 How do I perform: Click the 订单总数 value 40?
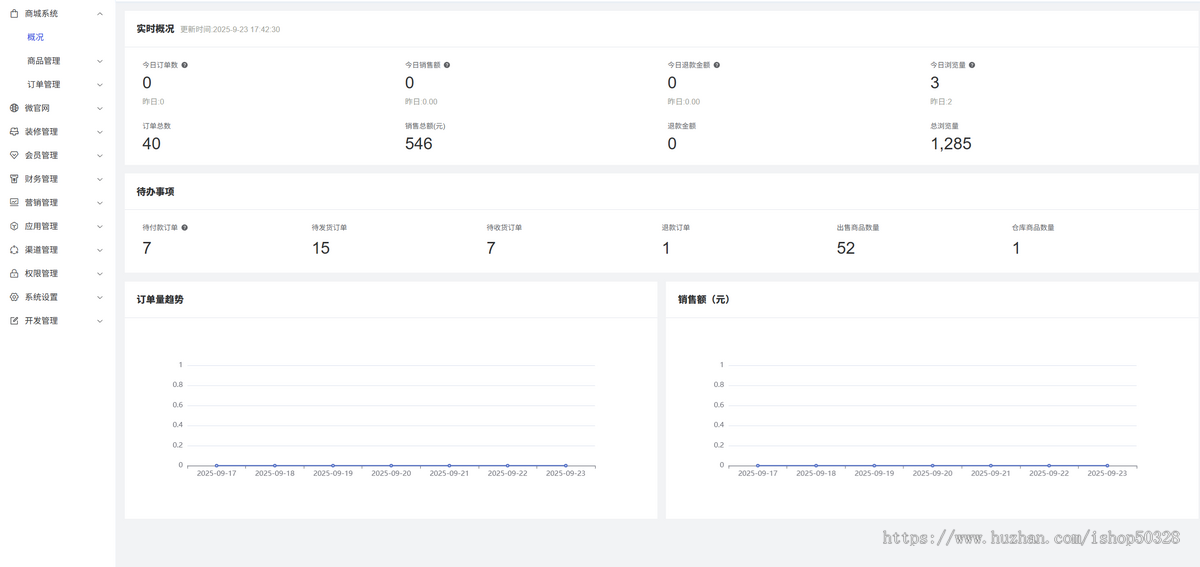pos(151,144)
